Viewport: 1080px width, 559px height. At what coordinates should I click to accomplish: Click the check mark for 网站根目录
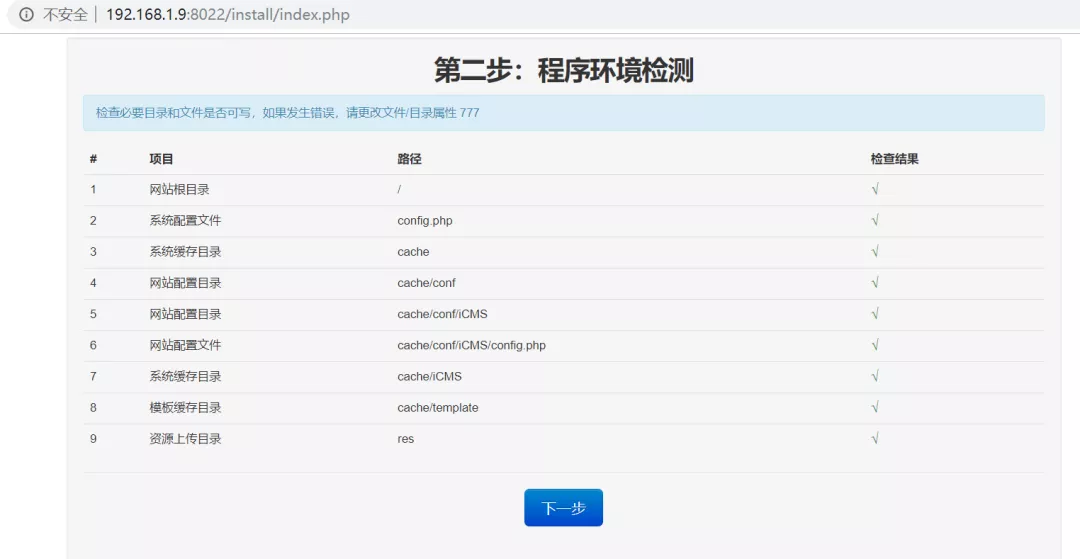(x=875, y=189)
